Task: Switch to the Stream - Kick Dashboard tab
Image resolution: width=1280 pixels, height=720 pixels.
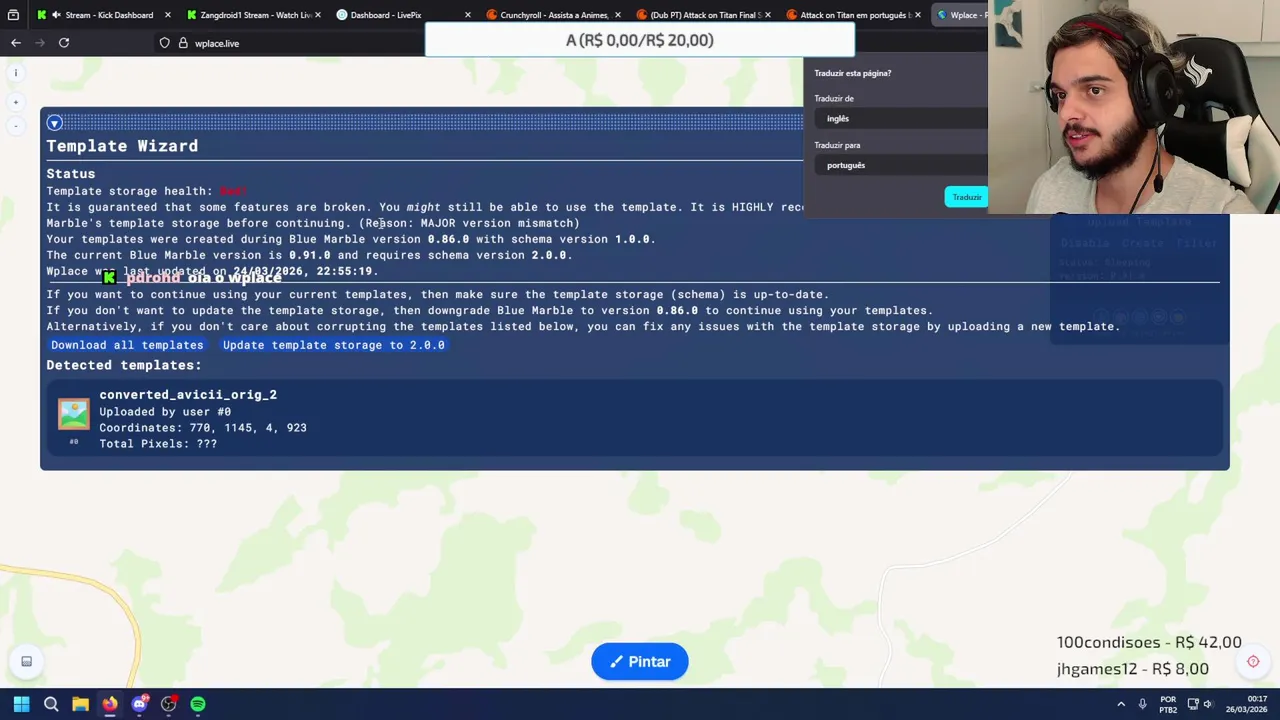Action: pos(103,15)
